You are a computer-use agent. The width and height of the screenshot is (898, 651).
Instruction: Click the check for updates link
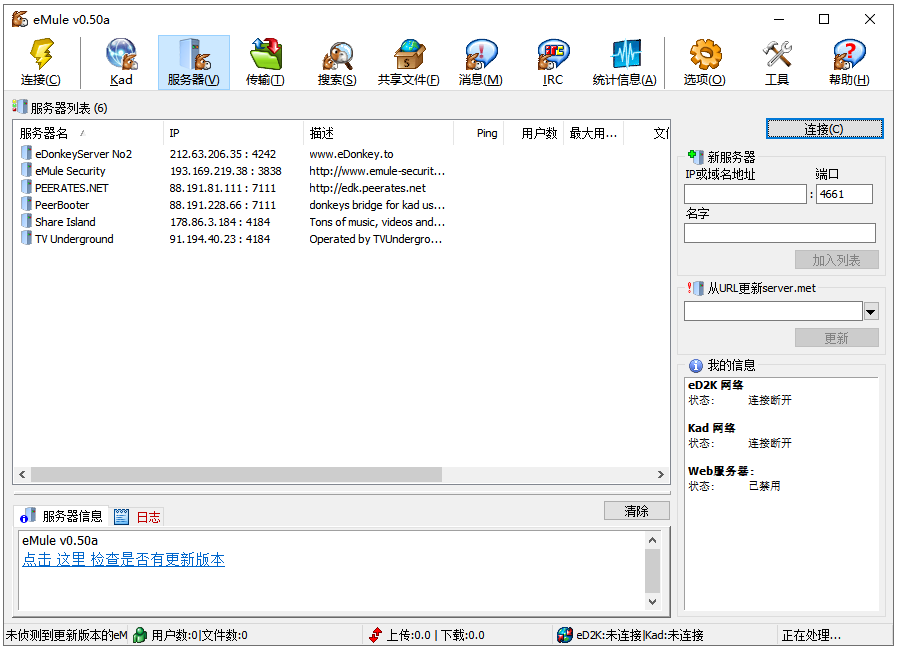coord(122,559)
